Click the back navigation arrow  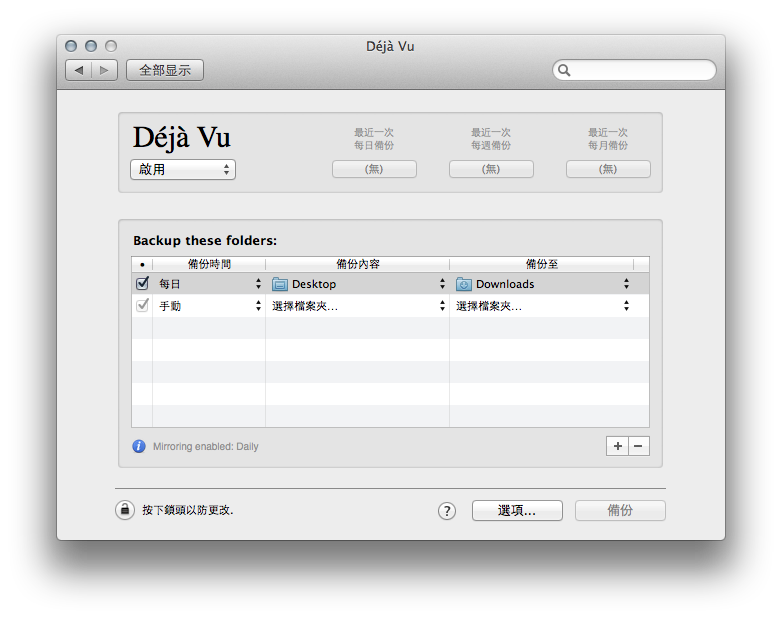(79, 70)
